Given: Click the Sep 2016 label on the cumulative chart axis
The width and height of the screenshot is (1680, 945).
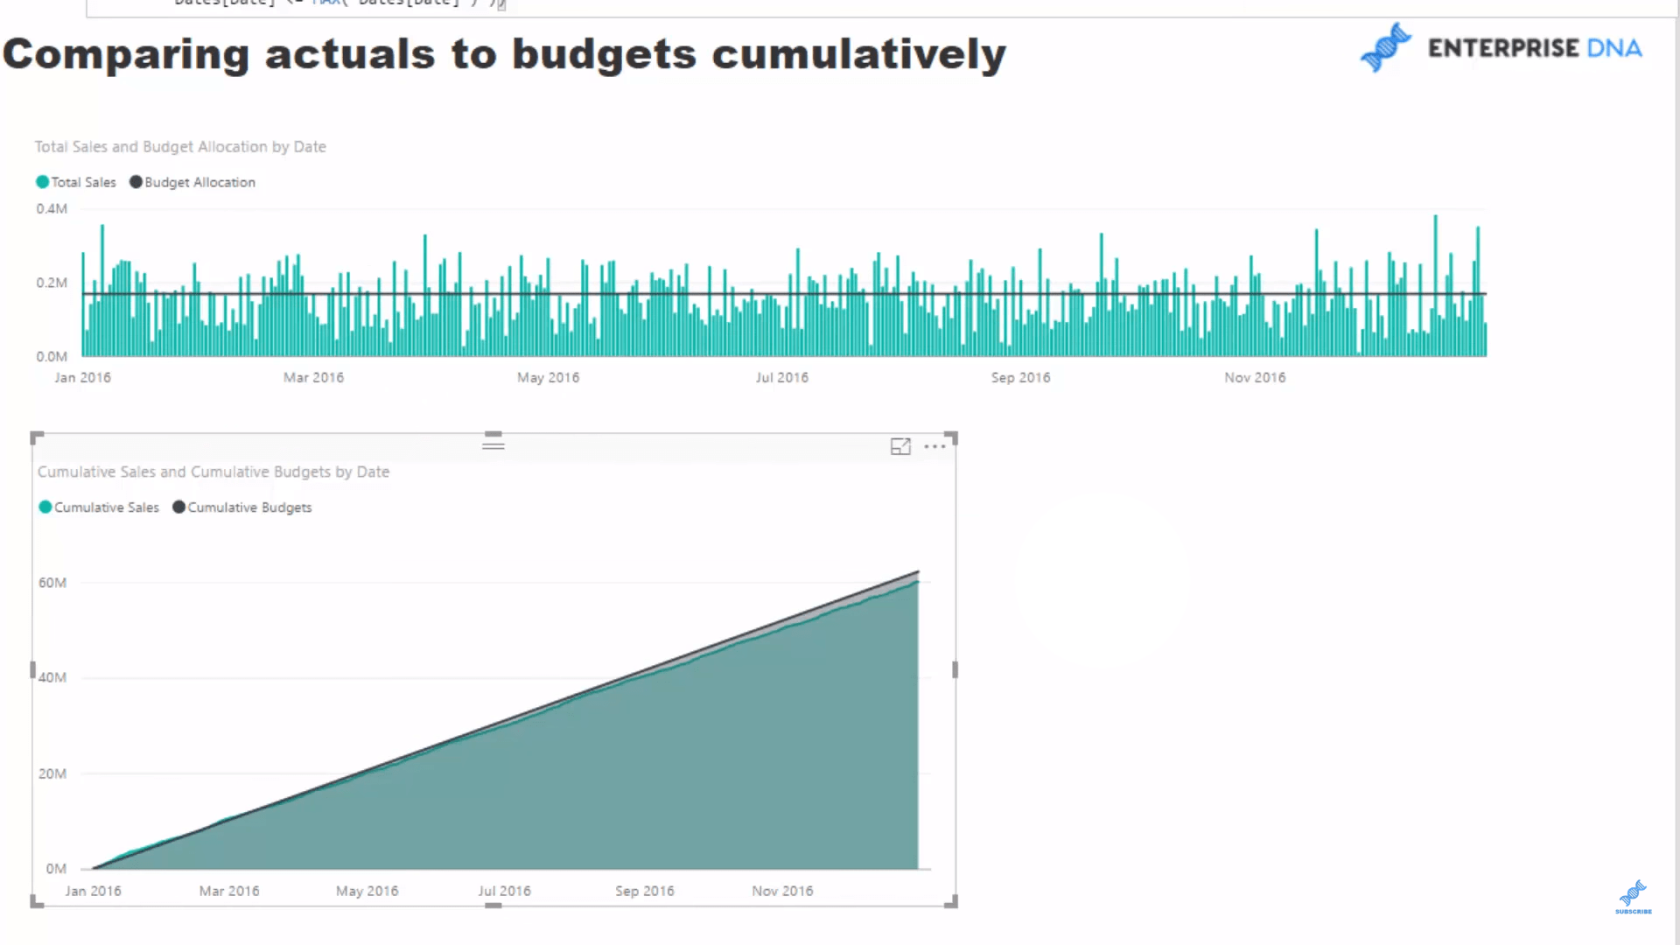Looking at the screenshot, I should pos(645,891).
